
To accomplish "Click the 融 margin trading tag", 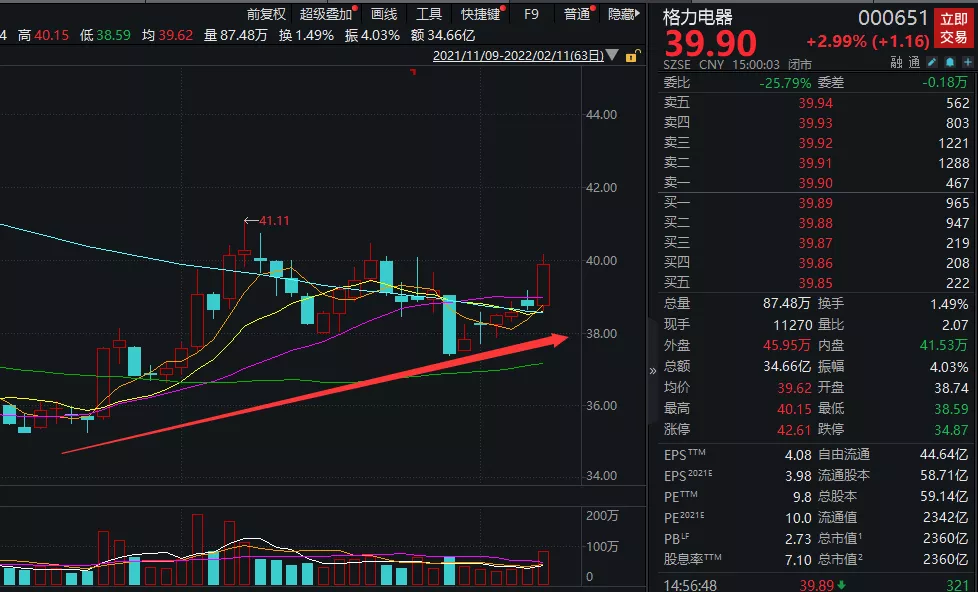I will point(896,62).
